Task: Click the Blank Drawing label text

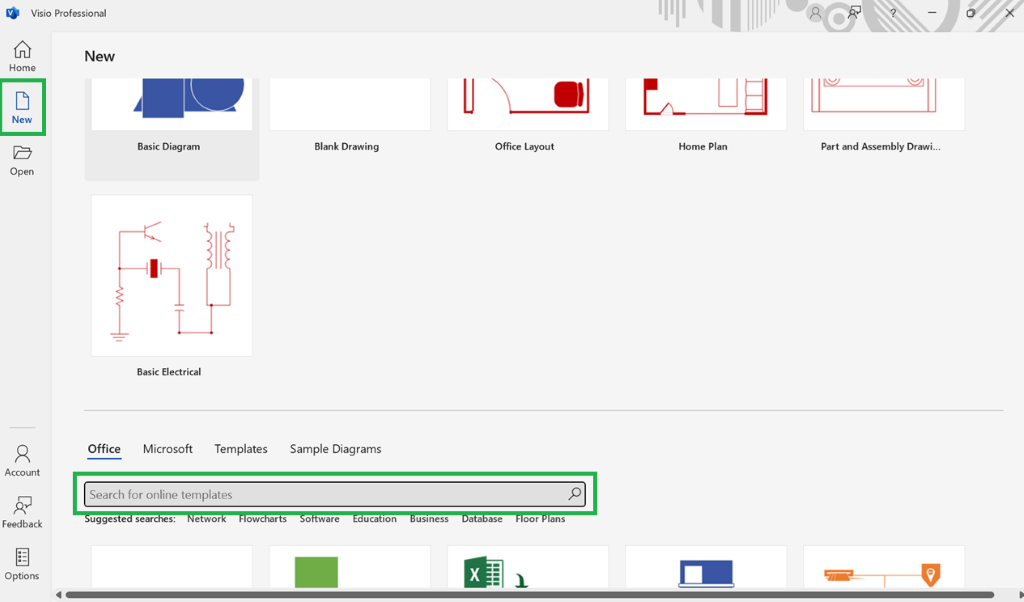Action: pyautogui.click(x=347, y=147)
